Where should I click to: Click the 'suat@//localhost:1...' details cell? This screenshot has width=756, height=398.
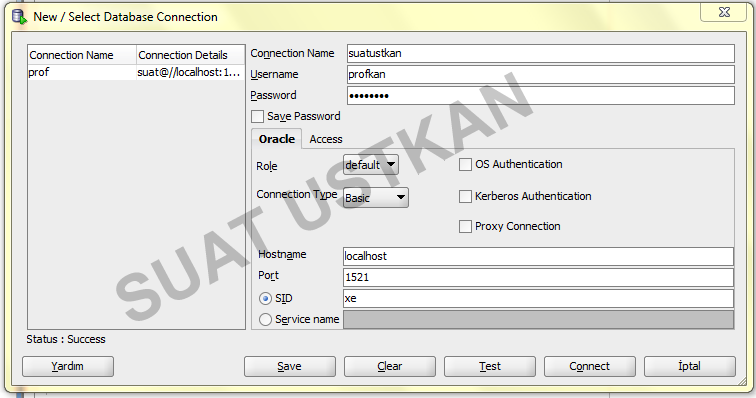coord(189,73)
